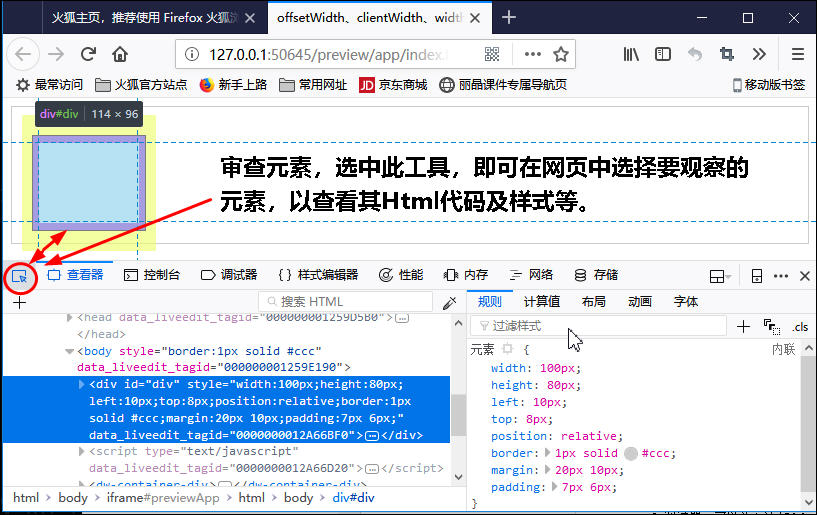Switch to Animations 动画 sidebar tab
The width and height of the screenshot is (817, 515).
[x=640, y=301]
